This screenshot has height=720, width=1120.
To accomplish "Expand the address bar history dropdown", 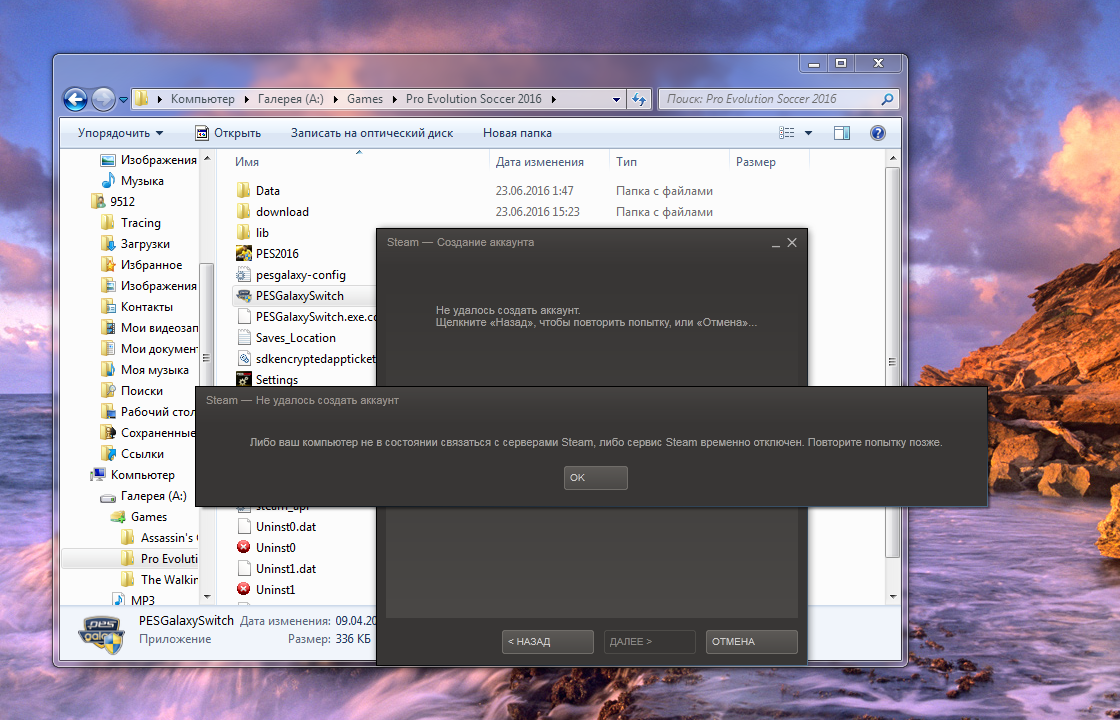I will pos(616,99).
